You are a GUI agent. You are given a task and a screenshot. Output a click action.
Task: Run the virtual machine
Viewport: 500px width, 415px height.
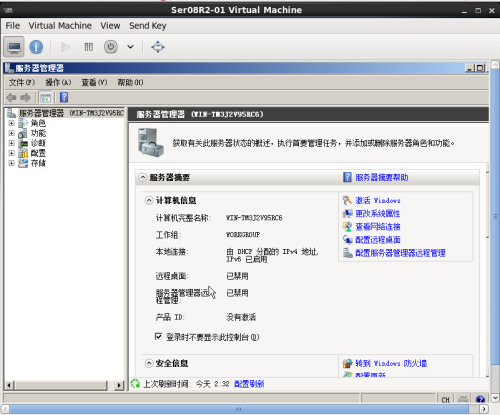point(65,47)
